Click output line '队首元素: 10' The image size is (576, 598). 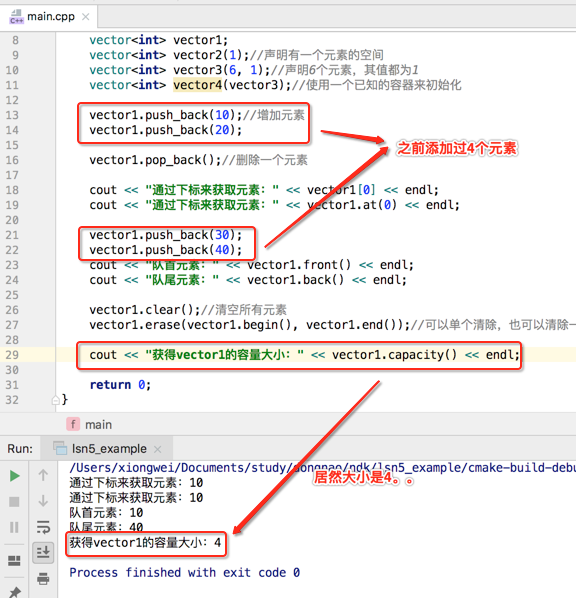click(x=106, y=513)
